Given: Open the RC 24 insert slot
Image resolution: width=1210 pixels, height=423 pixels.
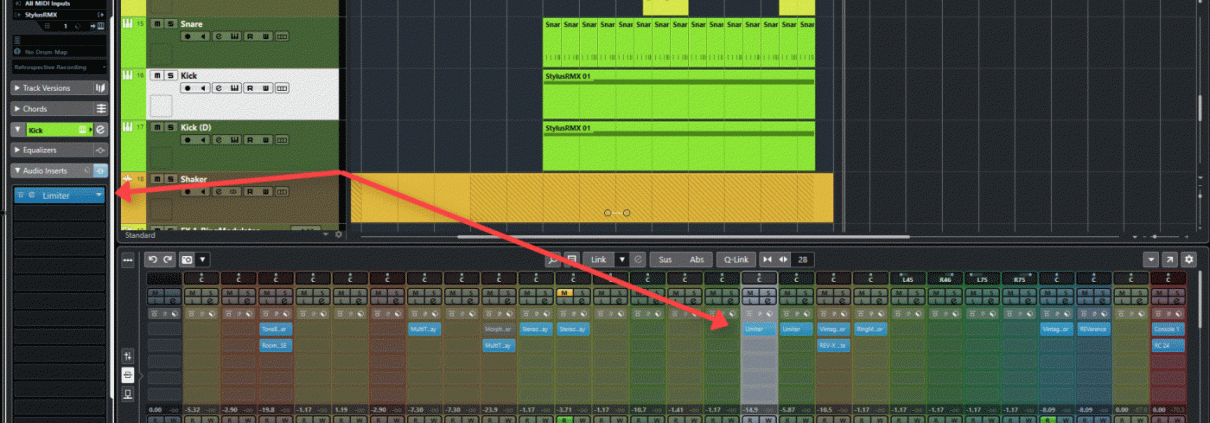Looking at the screenshot, I should point(1168,345).
